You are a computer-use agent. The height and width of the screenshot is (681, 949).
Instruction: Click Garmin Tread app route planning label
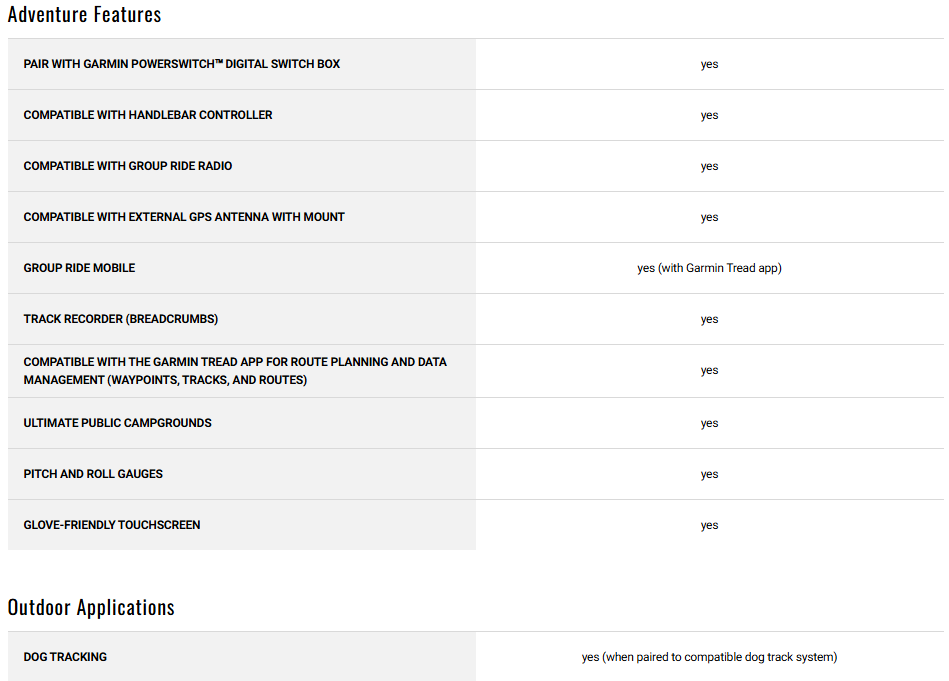(235, 370)
